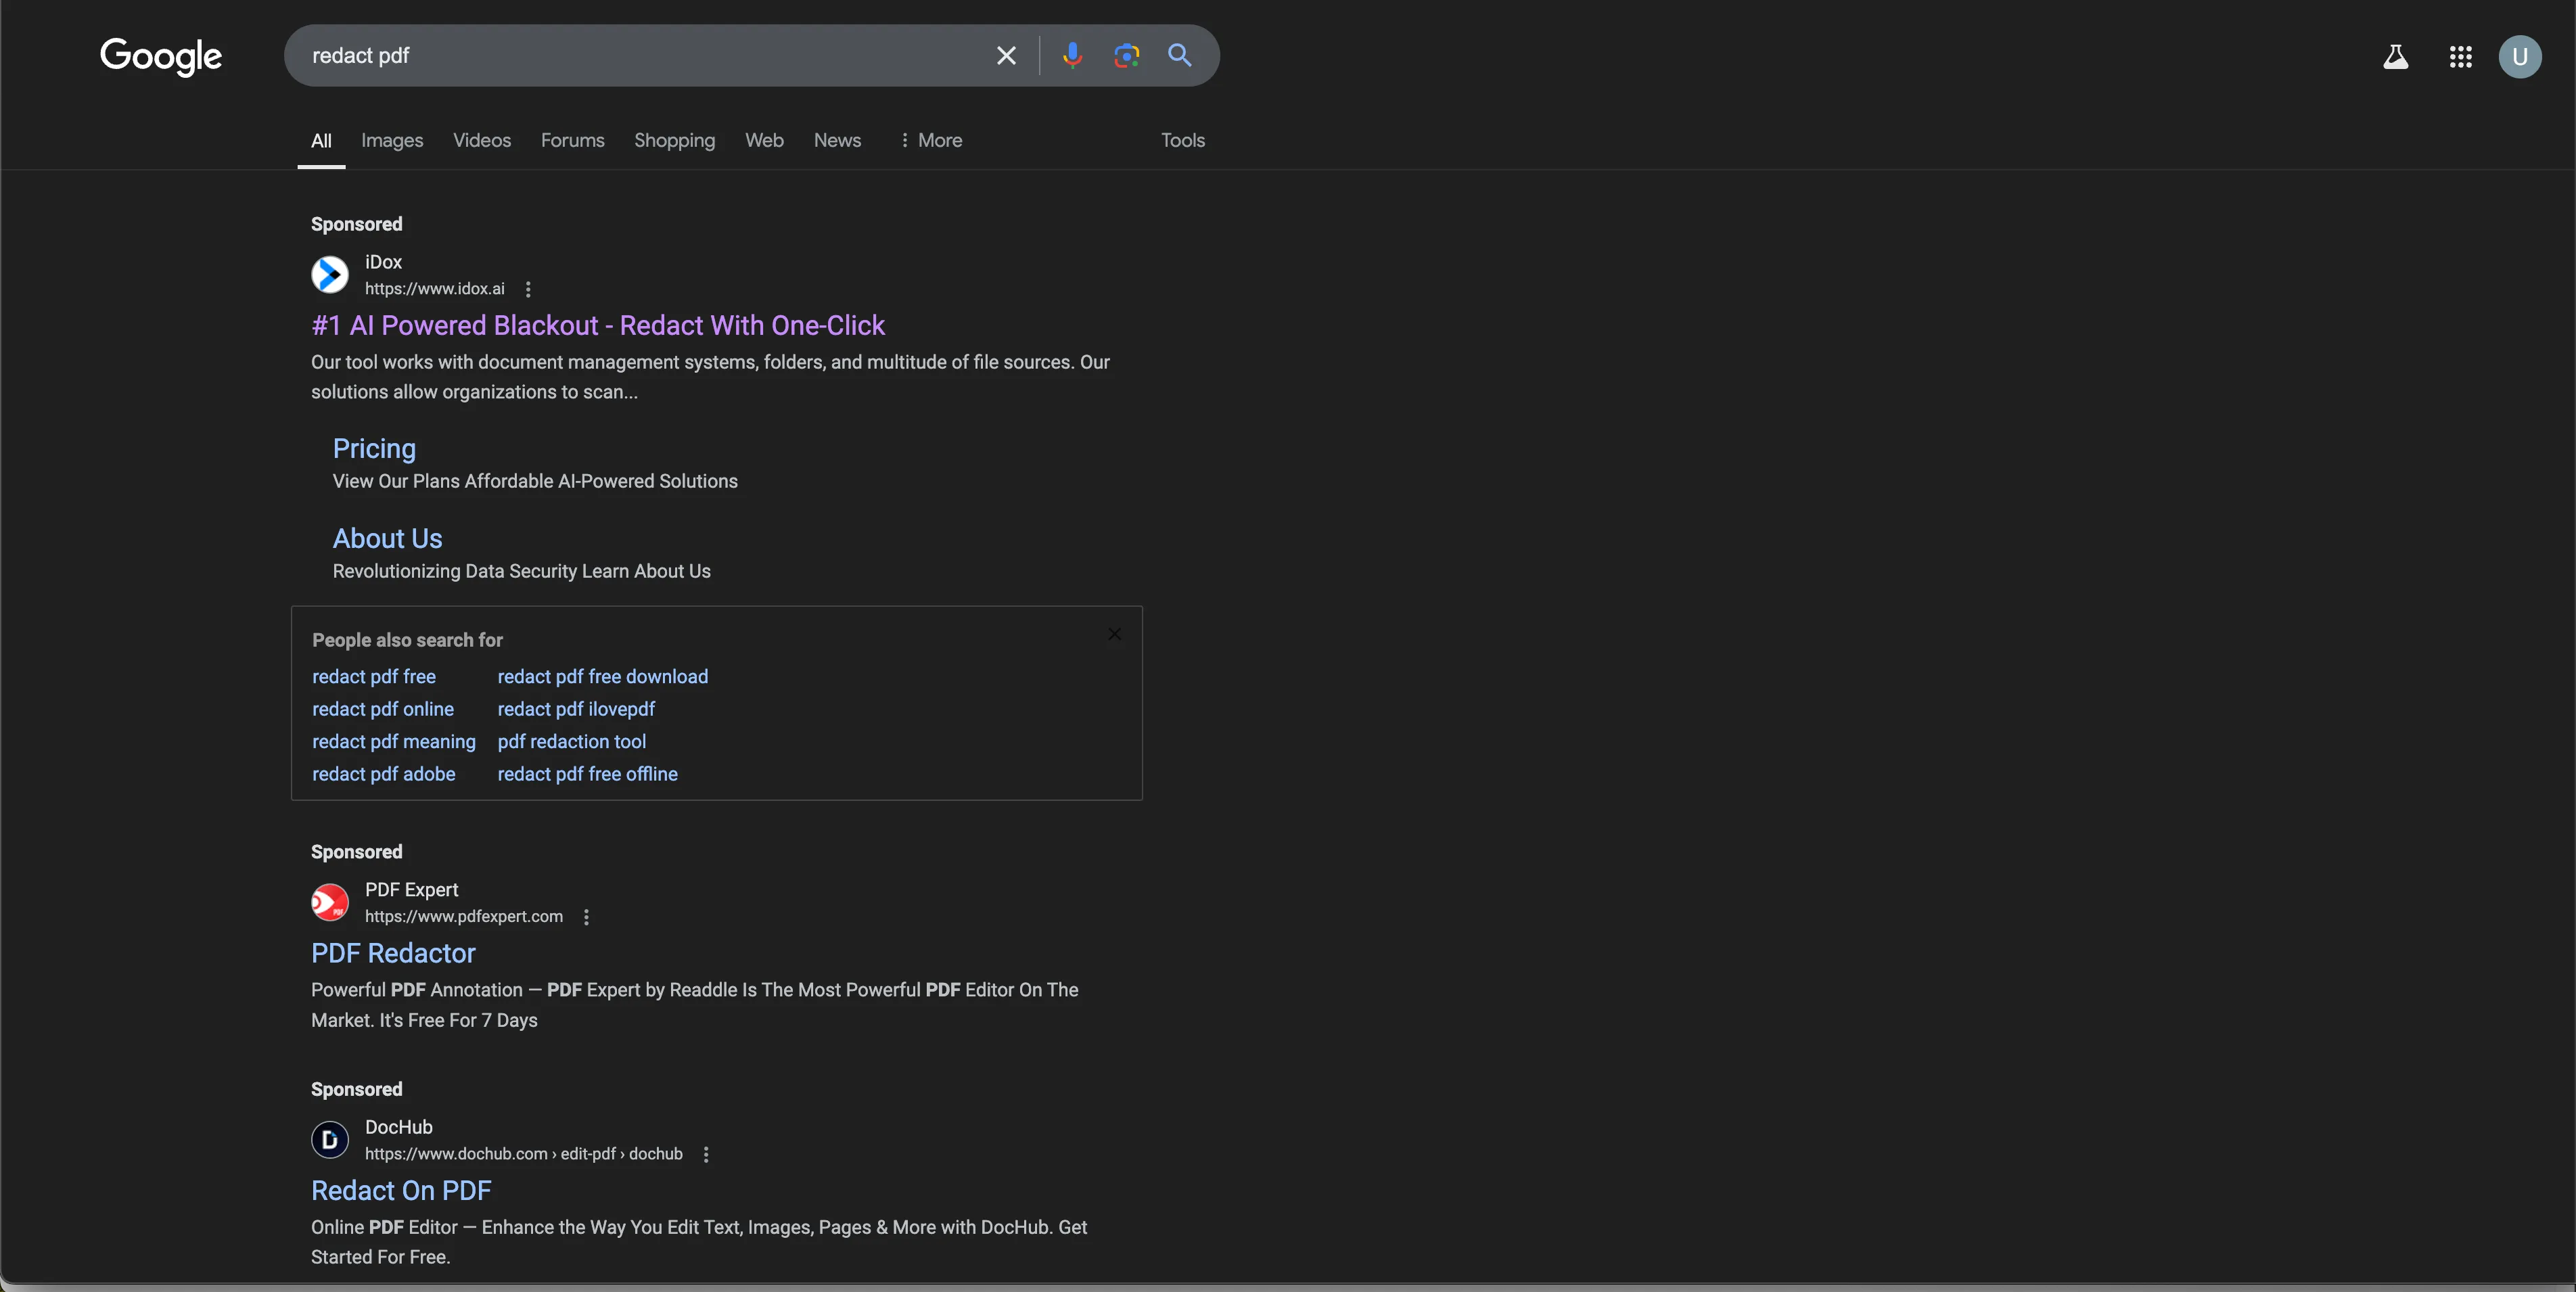The width and height of the screenshot is (2576, 1292).
Task: Search for redact pdf free
Action: click(374, 677)
